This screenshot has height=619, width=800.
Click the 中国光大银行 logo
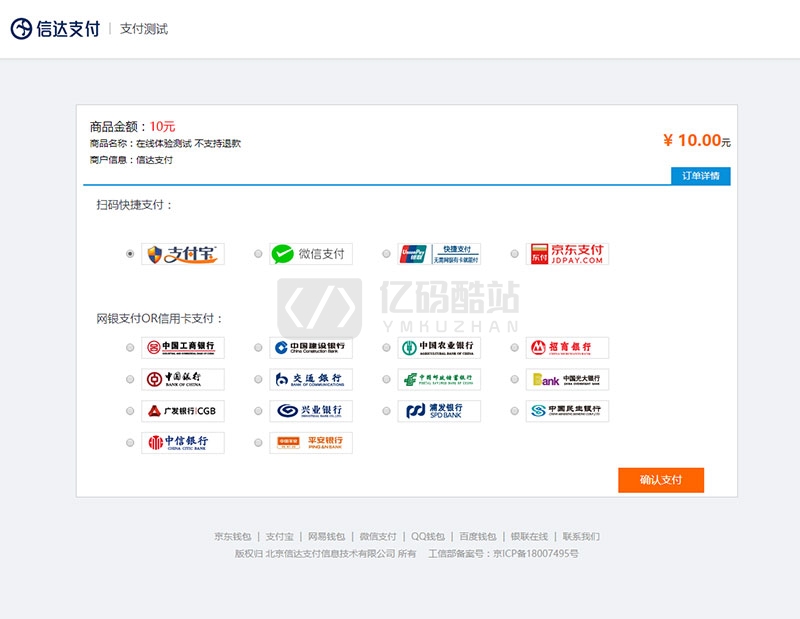567,379
